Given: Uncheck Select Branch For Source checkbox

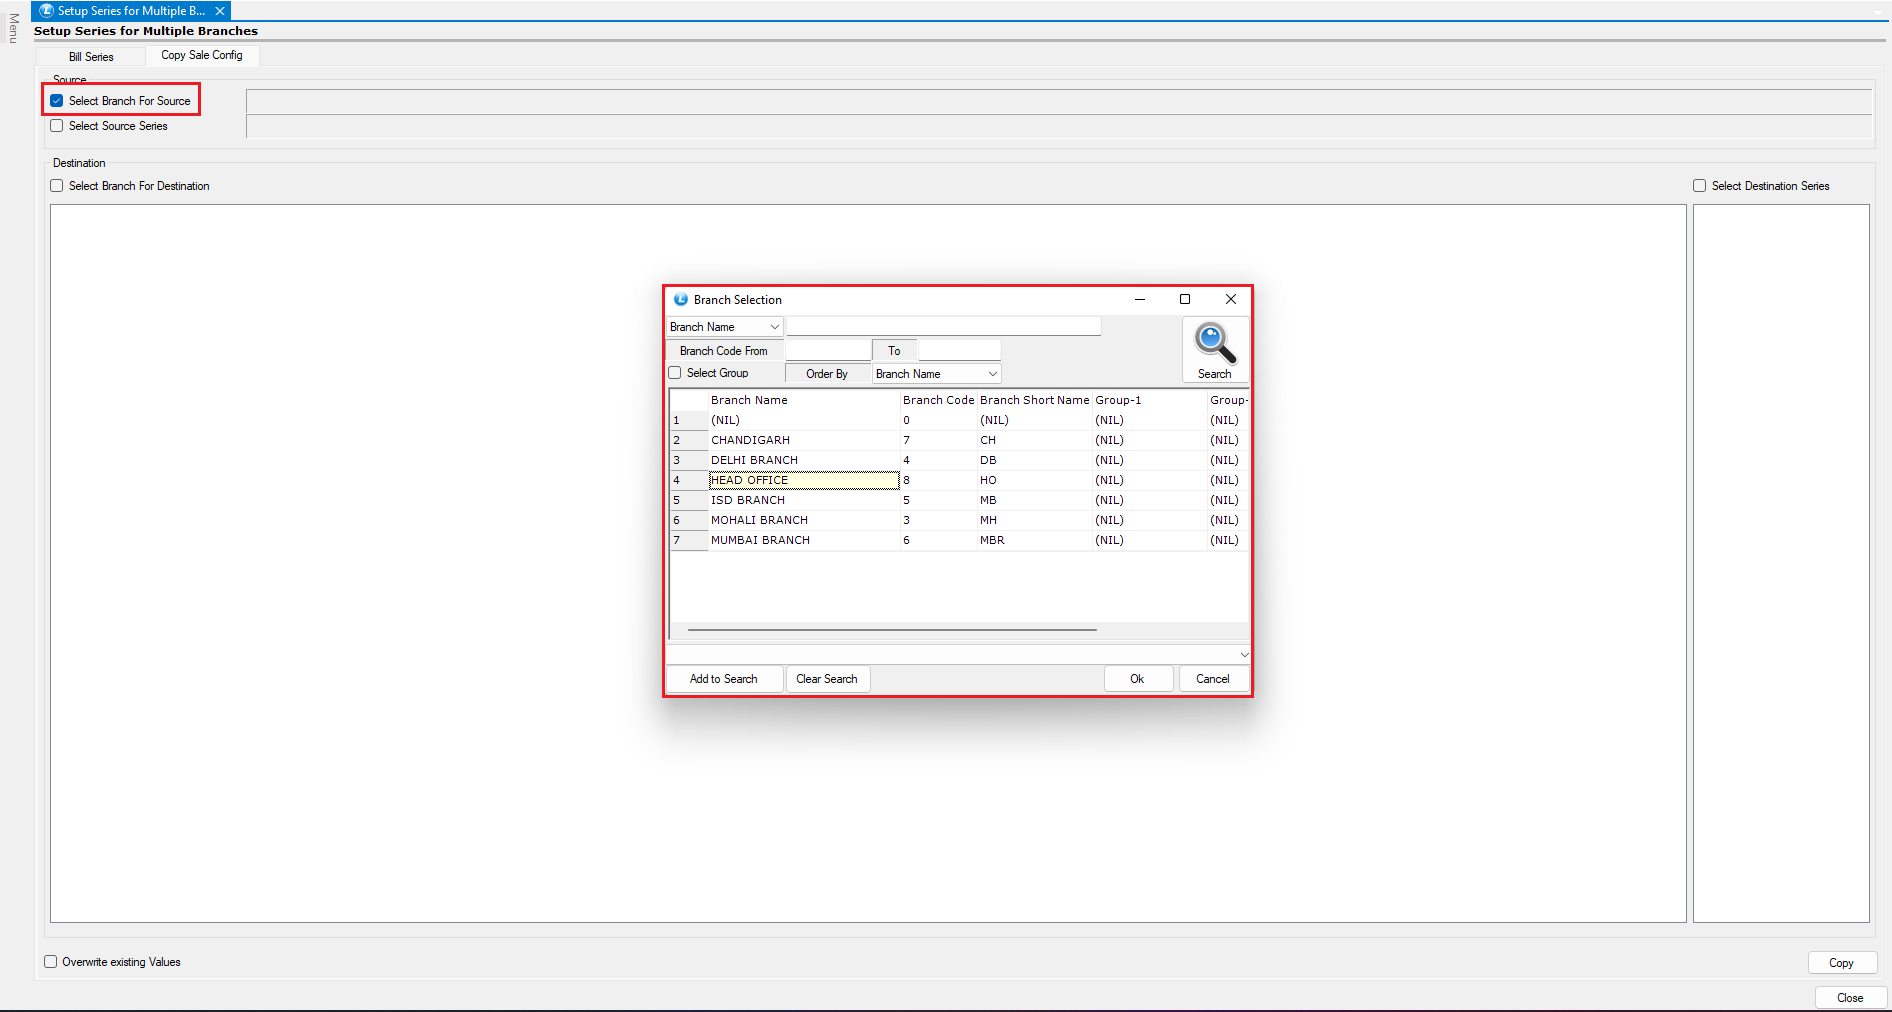Looking at the screenshot, I should point(57,101).
